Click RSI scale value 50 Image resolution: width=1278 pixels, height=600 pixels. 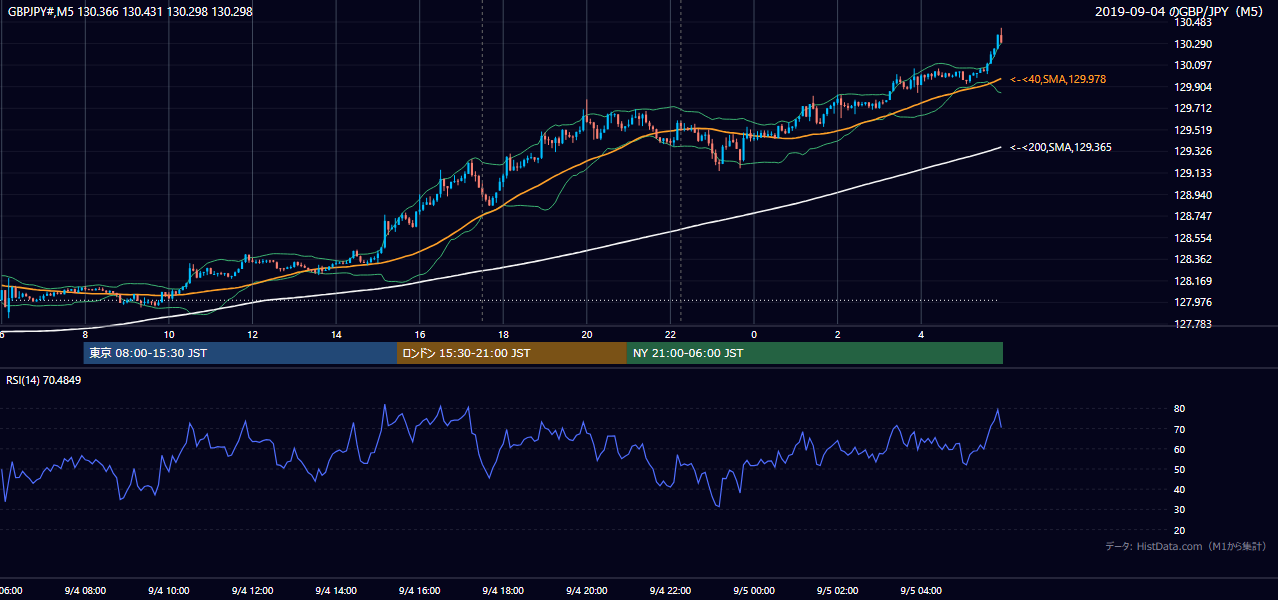[1180, 469]
